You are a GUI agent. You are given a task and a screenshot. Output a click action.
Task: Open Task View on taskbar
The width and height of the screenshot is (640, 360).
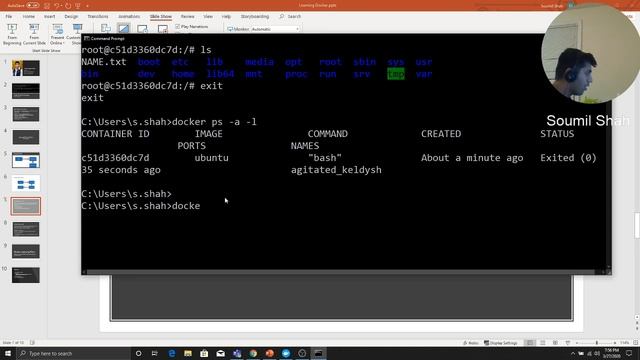pyautogui.click(x=155, y=353)
